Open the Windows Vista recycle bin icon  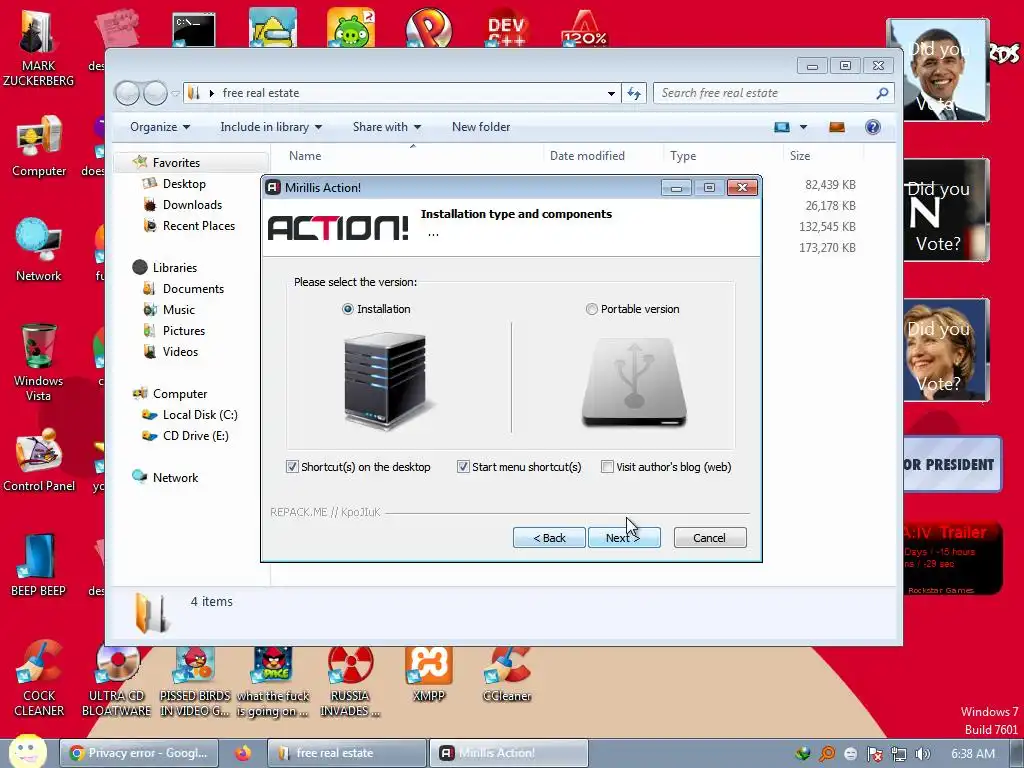point(39,362)
